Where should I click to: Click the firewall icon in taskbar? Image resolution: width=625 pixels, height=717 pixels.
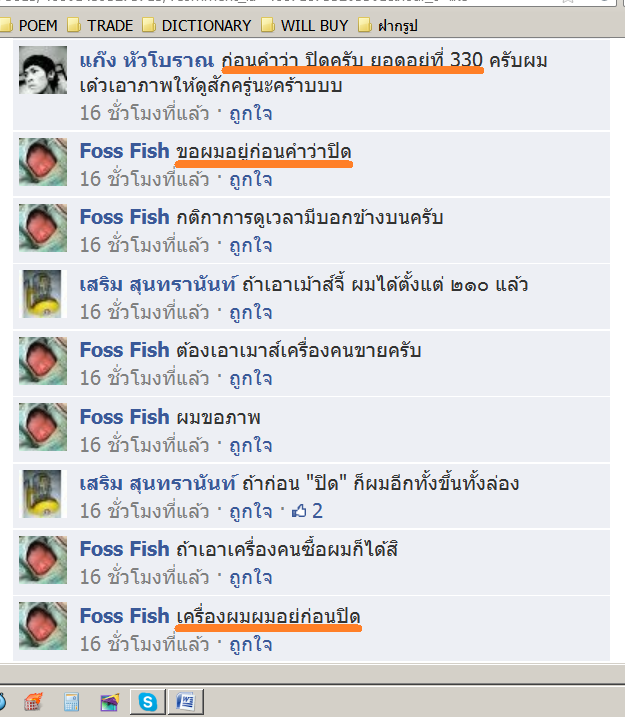coord(33,702)
